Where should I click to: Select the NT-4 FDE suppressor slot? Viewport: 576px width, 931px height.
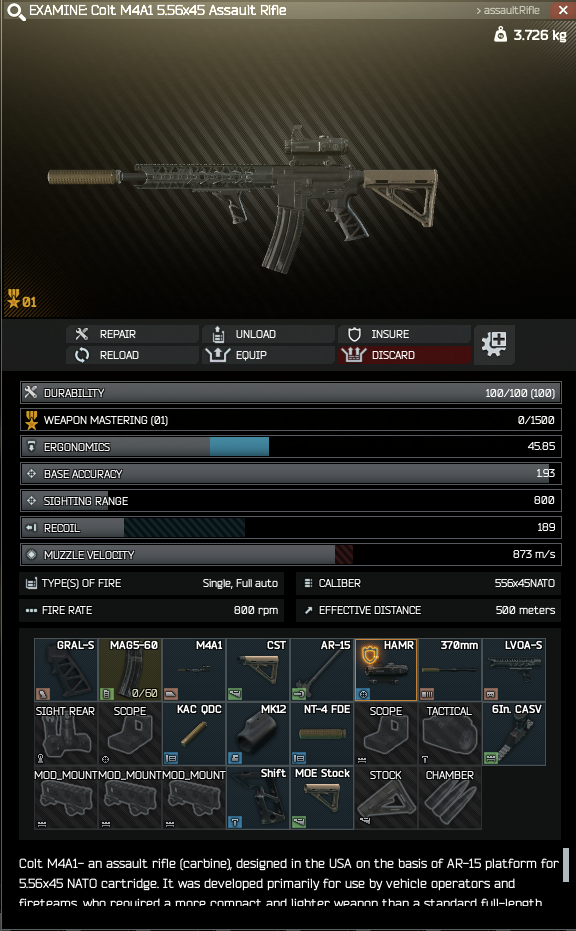click(322, 734)
